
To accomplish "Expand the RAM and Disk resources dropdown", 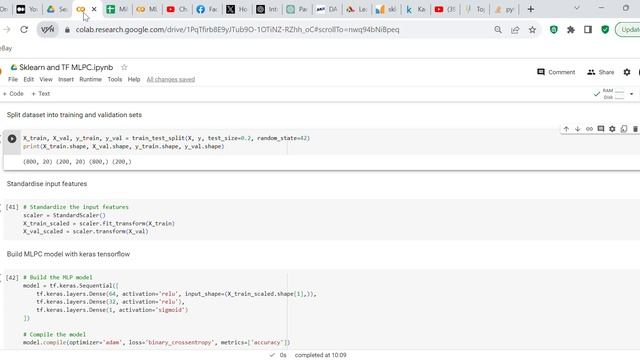I will pos(631,94).
